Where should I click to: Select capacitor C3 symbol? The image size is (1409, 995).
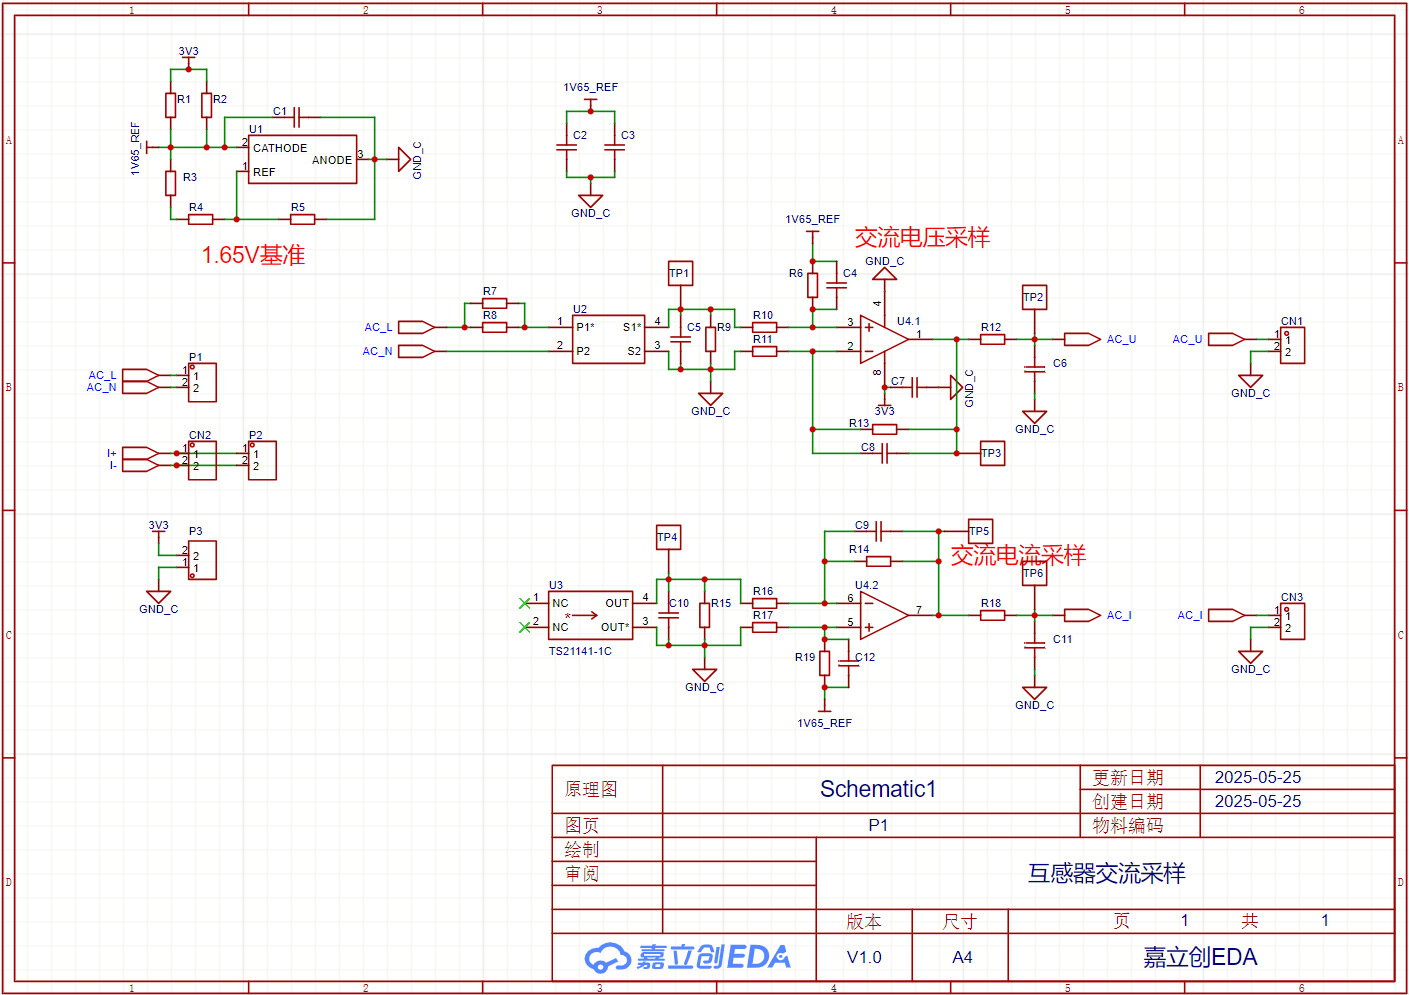(x=615, y=147)
